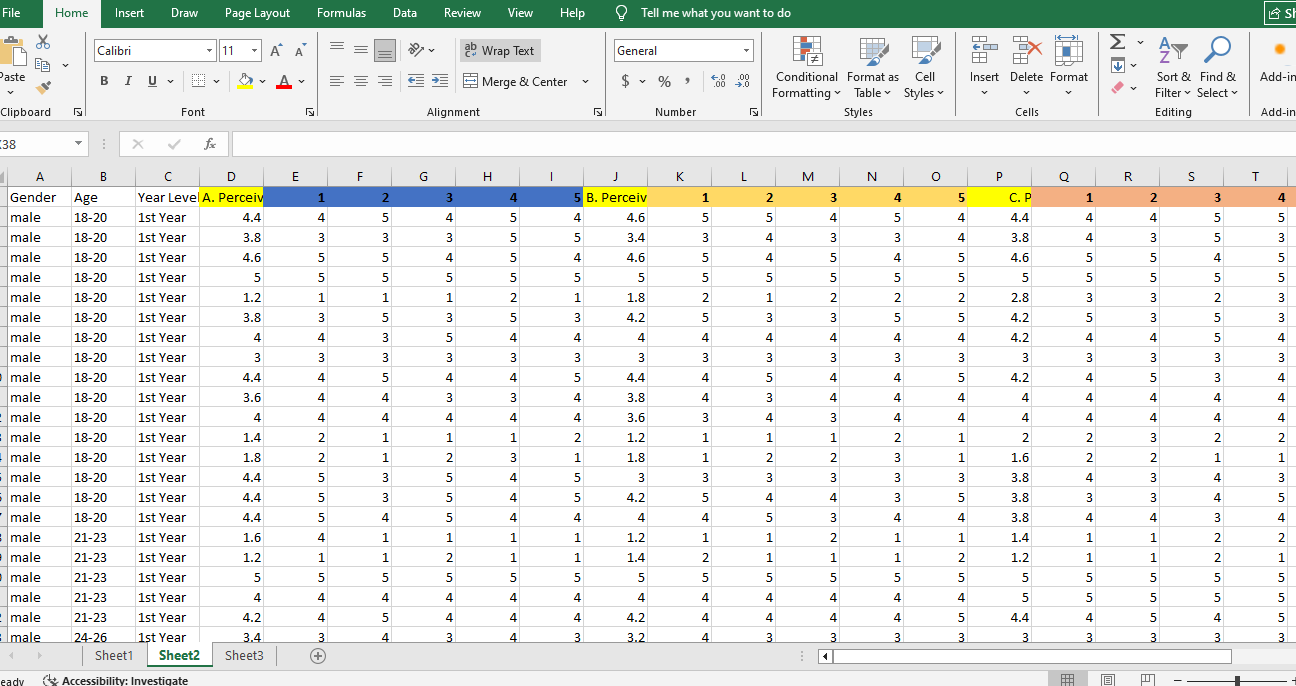
Task: Click Accessibility: Investigate status
Action: tap(116, 680)
